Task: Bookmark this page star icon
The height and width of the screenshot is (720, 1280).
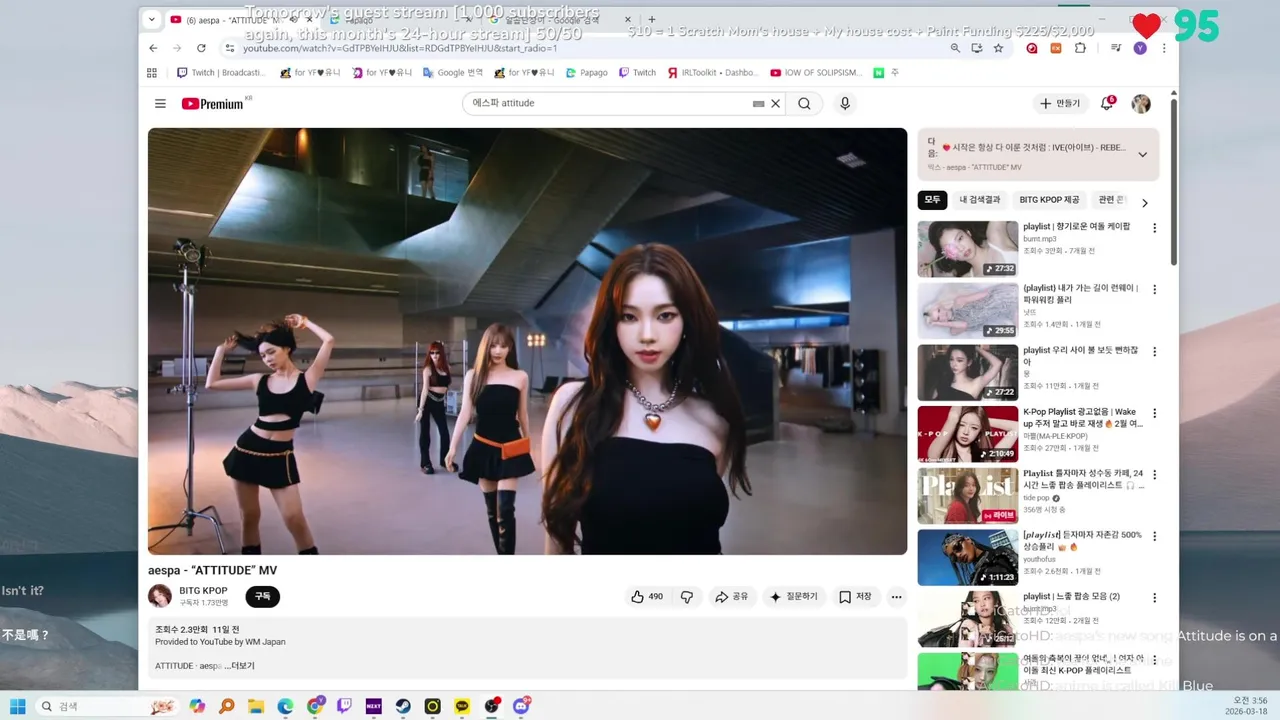Action: click(998, 48)
